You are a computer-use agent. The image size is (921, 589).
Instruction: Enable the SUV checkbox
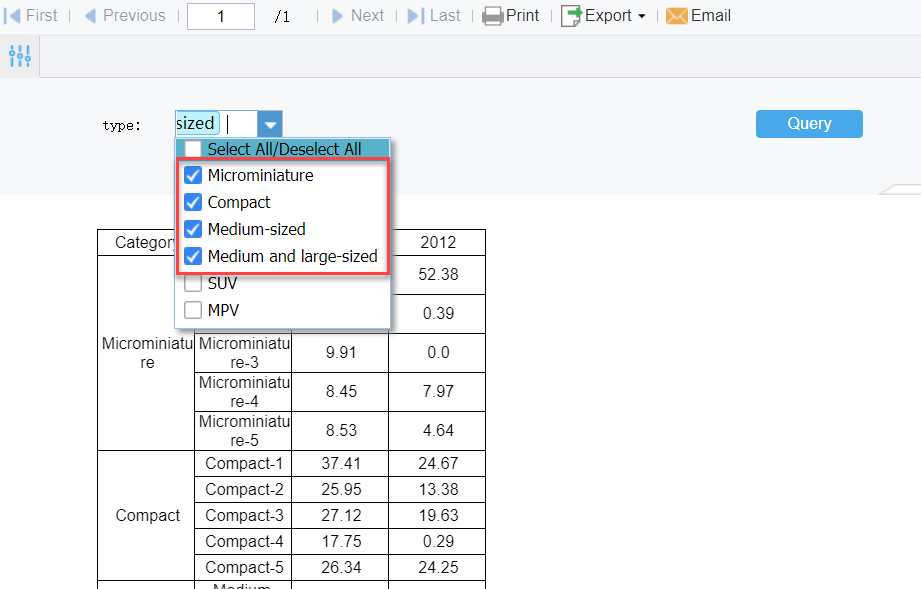(193, 283)
